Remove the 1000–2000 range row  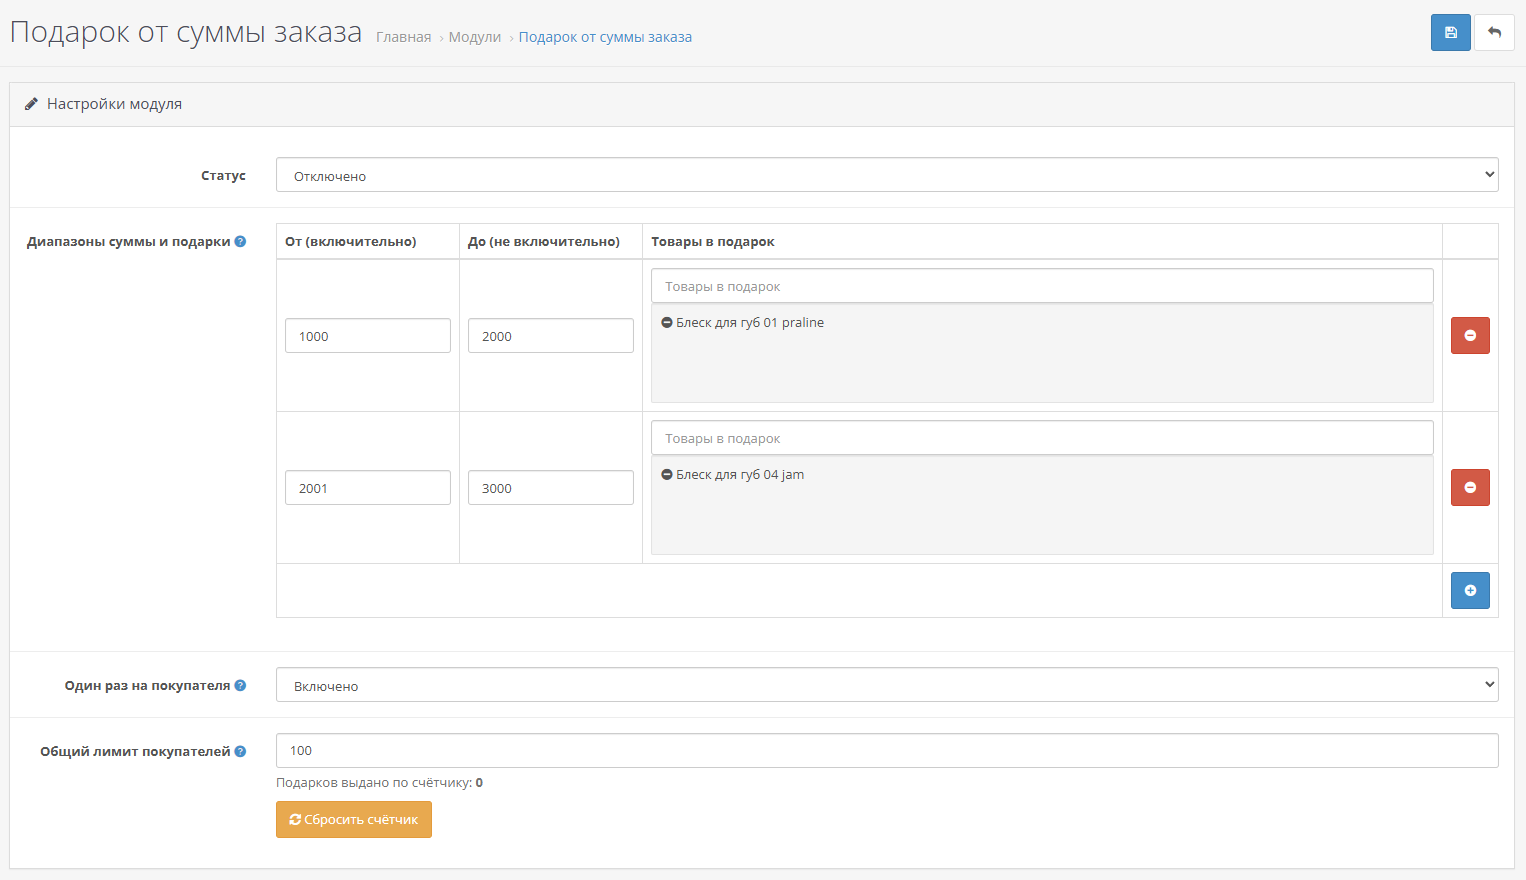[1470, 336]
